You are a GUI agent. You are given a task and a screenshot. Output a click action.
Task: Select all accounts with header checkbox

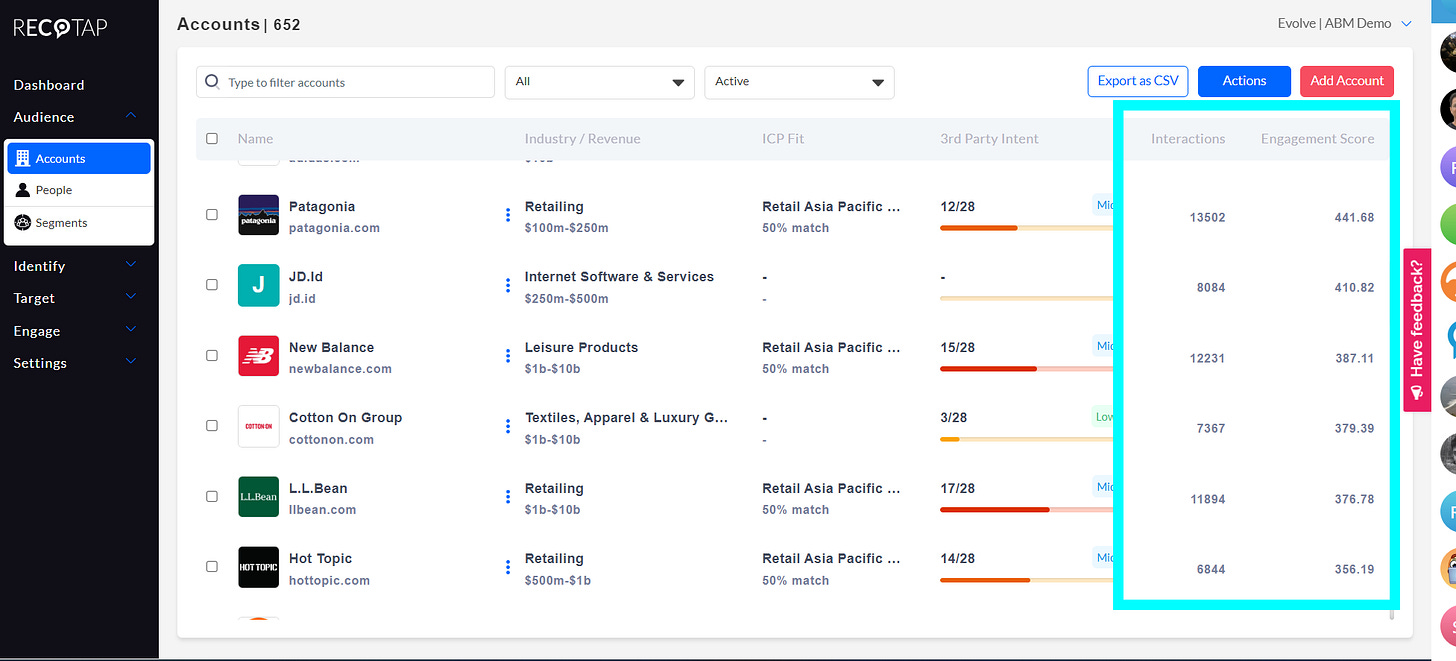pyautogui.click(x=212, y=139)
